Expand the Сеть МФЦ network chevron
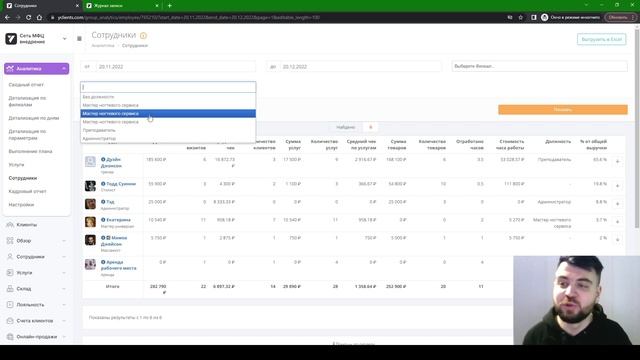Viewport: 640px width, 360px height. click(x=64, y=39)
